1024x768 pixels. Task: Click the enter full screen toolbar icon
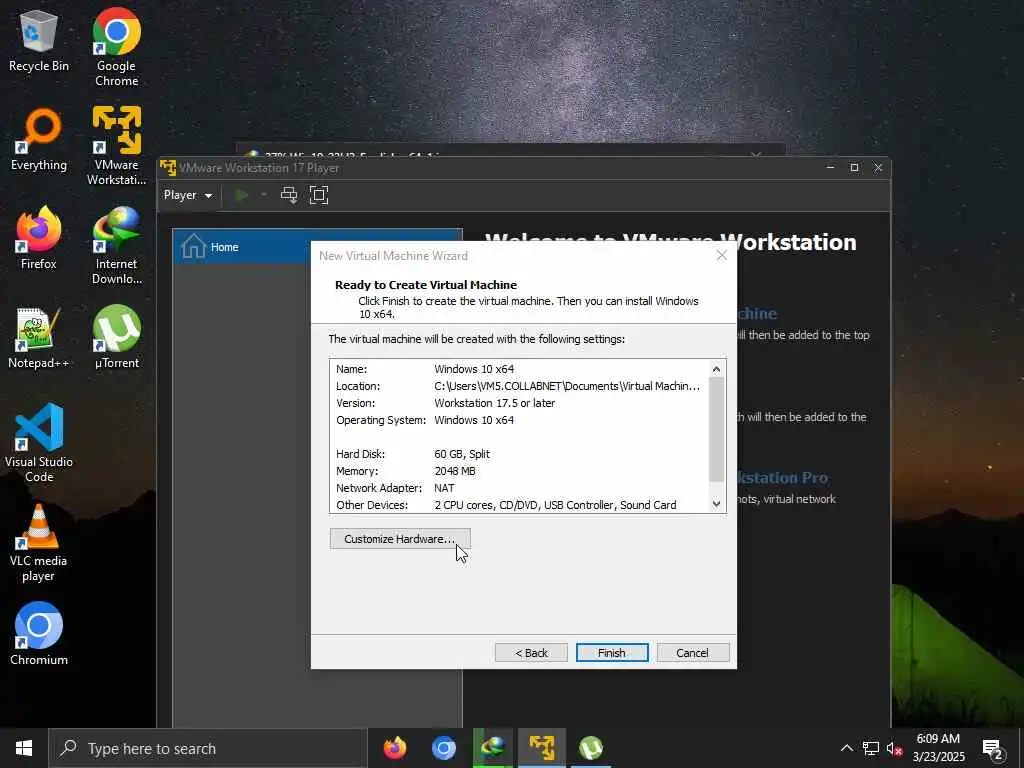tap(319, 195)
